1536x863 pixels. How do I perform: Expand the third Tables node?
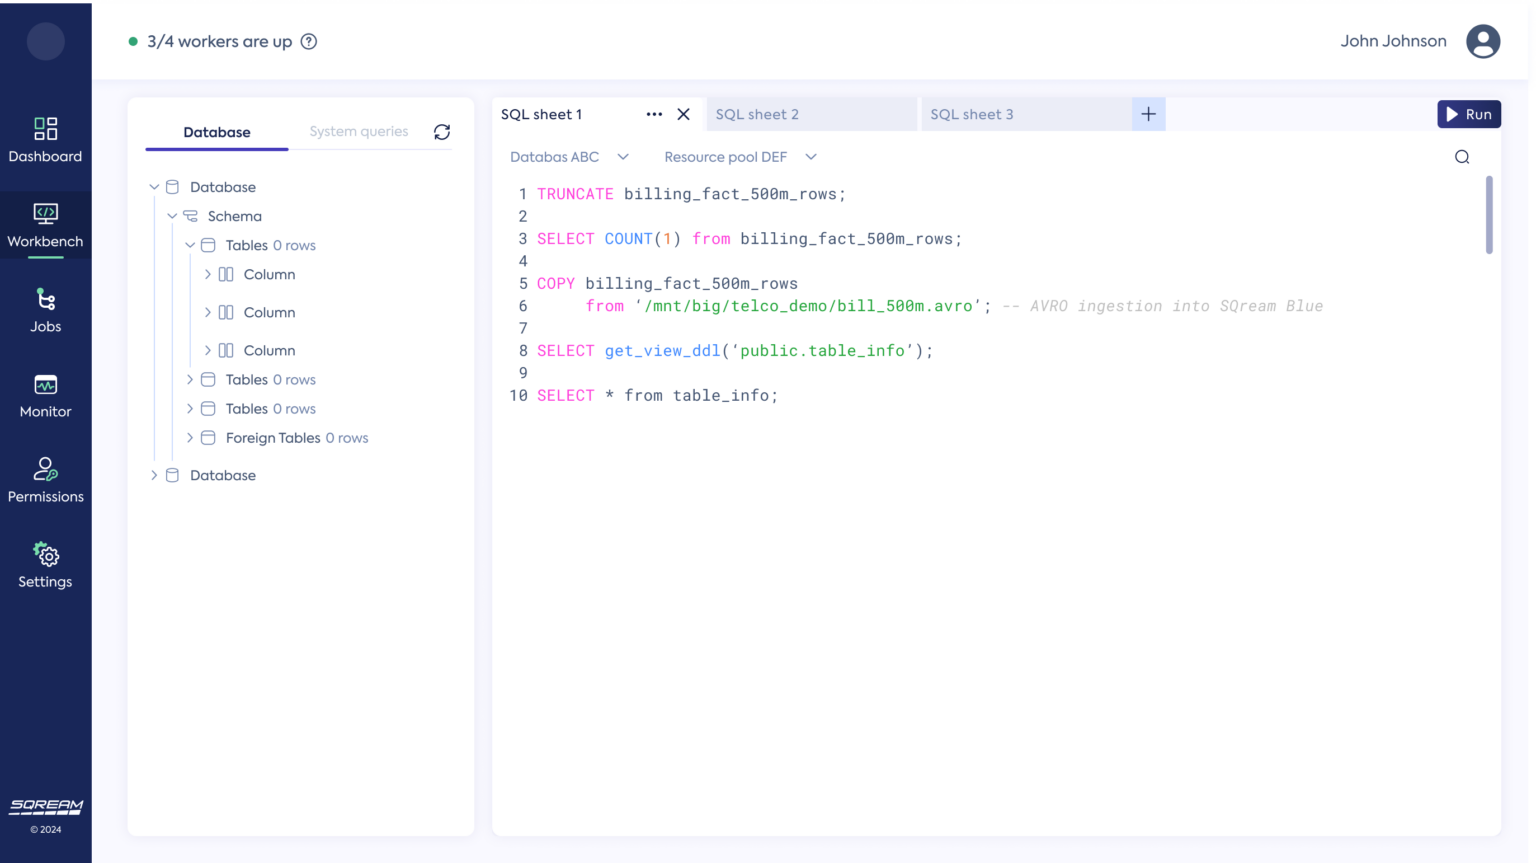point(190,409)
